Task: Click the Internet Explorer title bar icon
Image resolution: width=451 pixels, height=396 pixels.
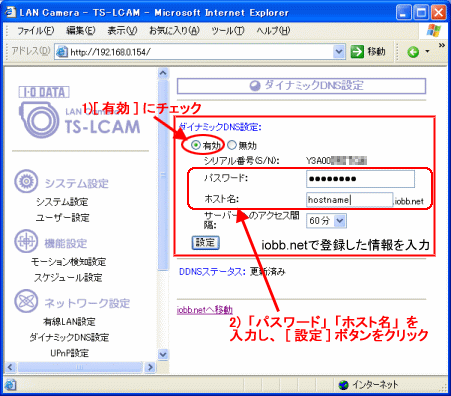Action: pos(10,12)
